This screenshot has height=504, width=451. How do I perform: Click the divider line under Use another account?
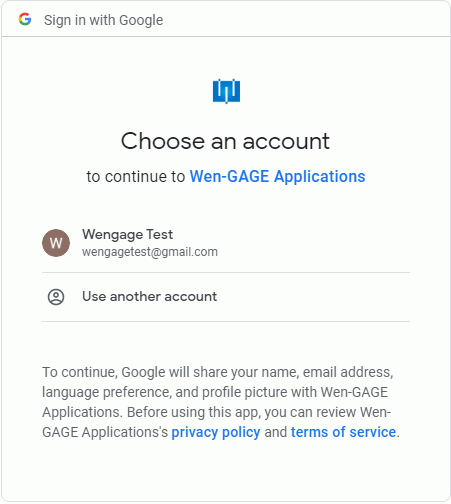point(226,321)
